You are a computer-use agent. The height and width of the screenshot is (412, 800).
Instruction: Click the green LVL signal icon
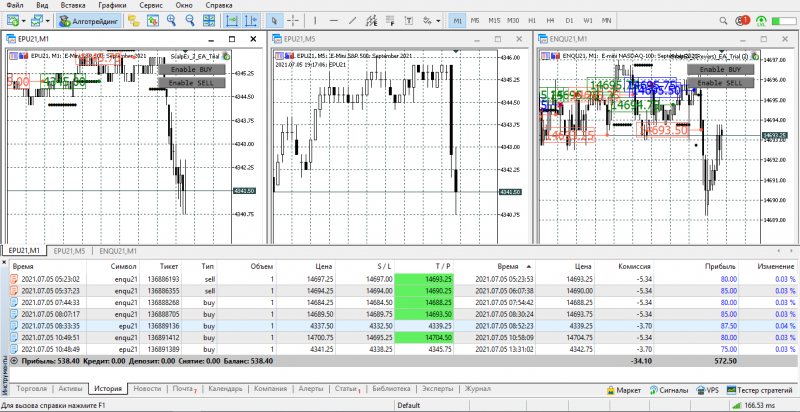click(761, 21)
